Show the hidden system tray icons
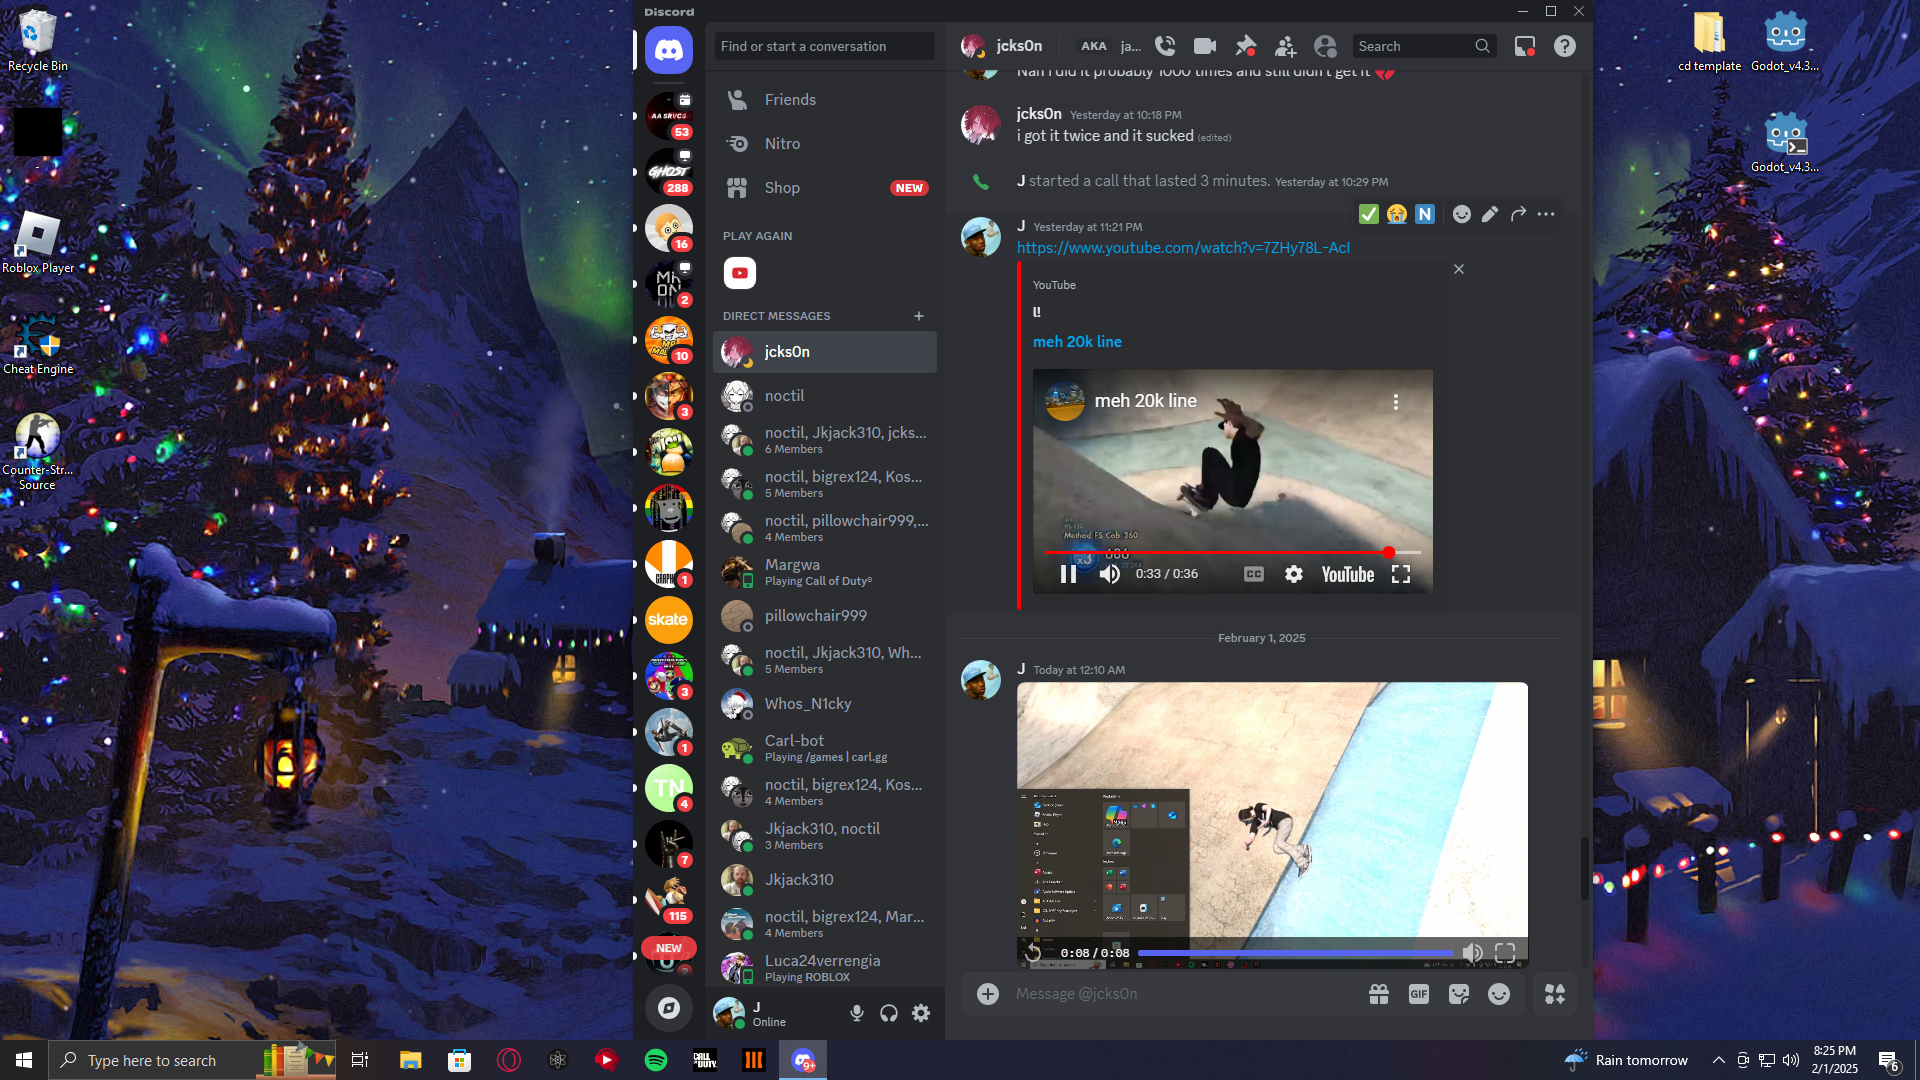Screen dimensions: 1920x1080 1718,1060
